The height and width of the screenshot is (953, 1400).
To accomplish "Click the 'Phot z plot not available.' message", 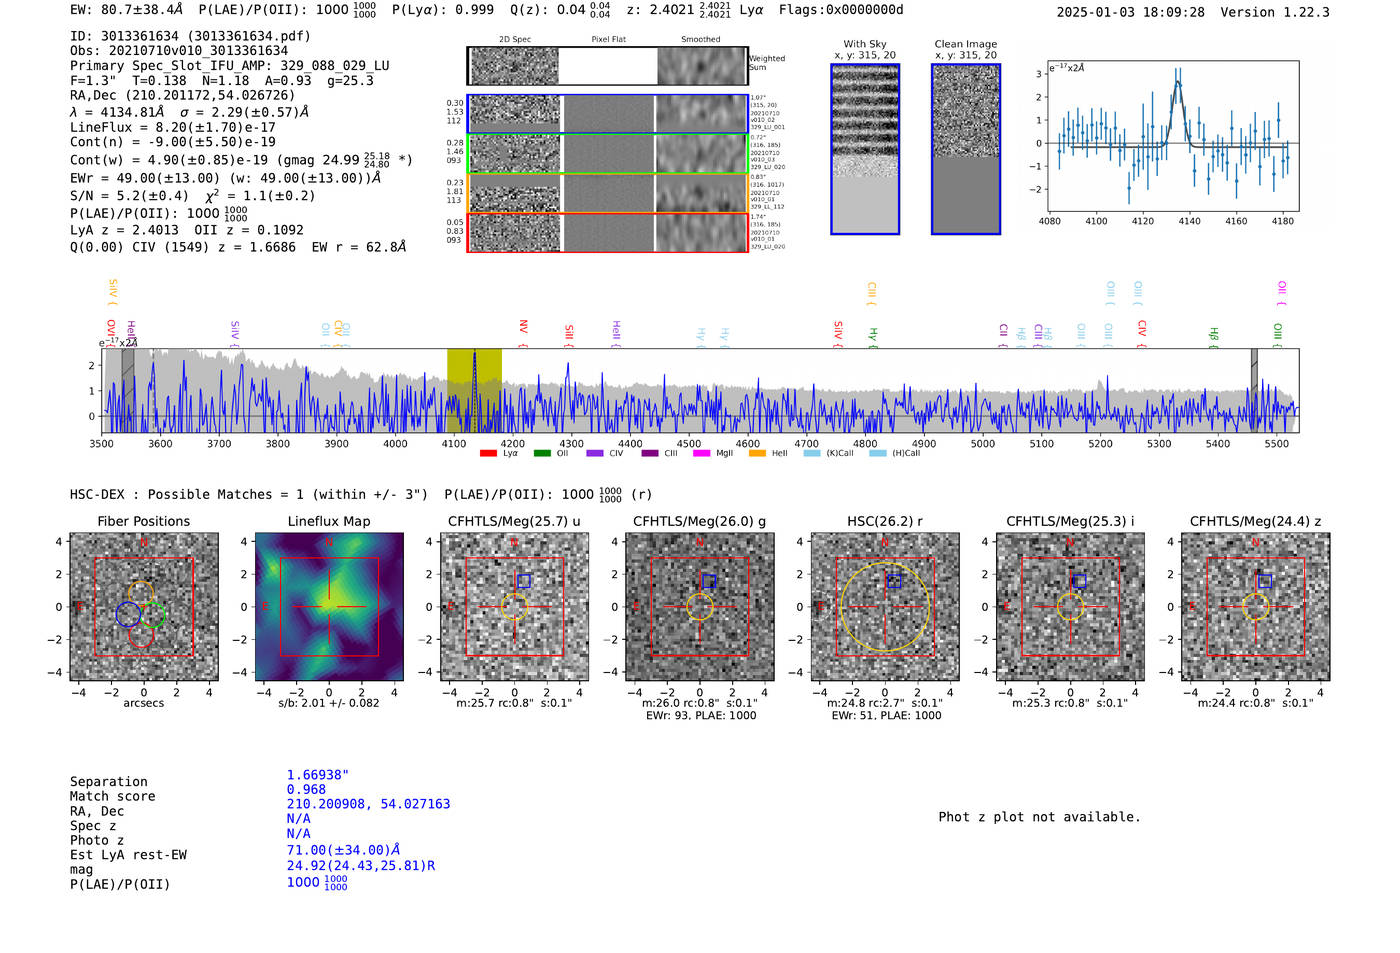I will tap(1039, 817).
